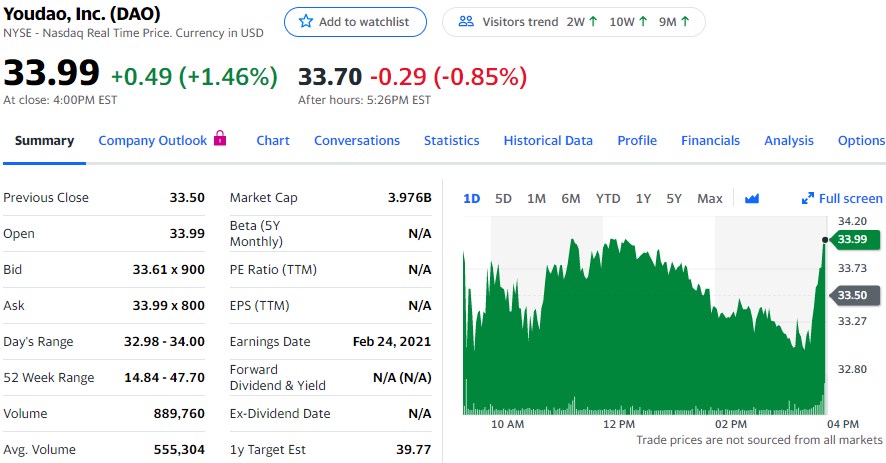Open the Company Outlook tab
Screen dimensions: 886x463
(x=153, y=141)
